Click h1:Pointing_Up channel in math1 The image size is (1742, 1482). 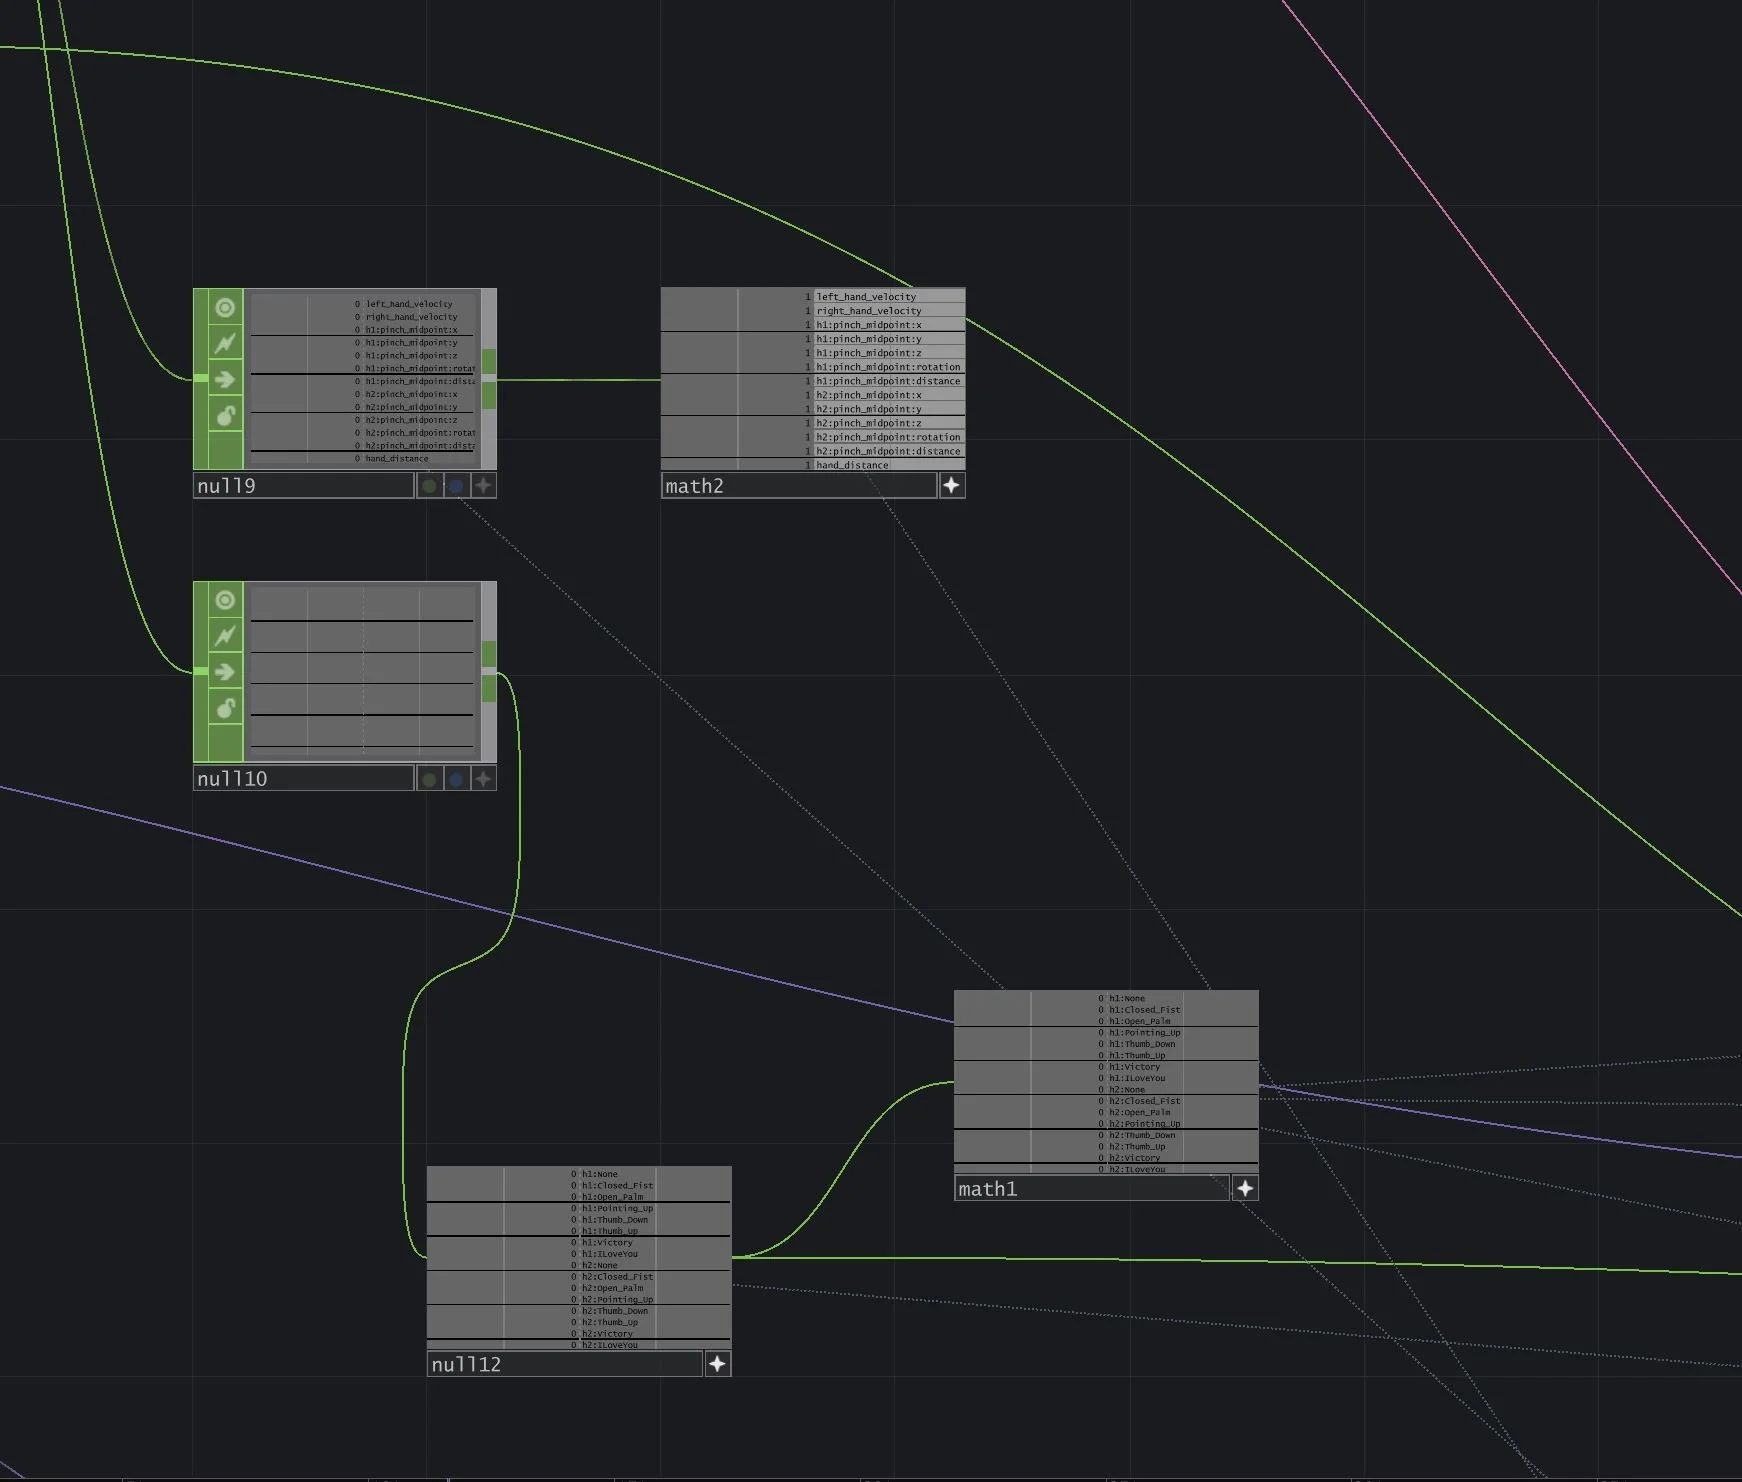coord(1145,1033)
